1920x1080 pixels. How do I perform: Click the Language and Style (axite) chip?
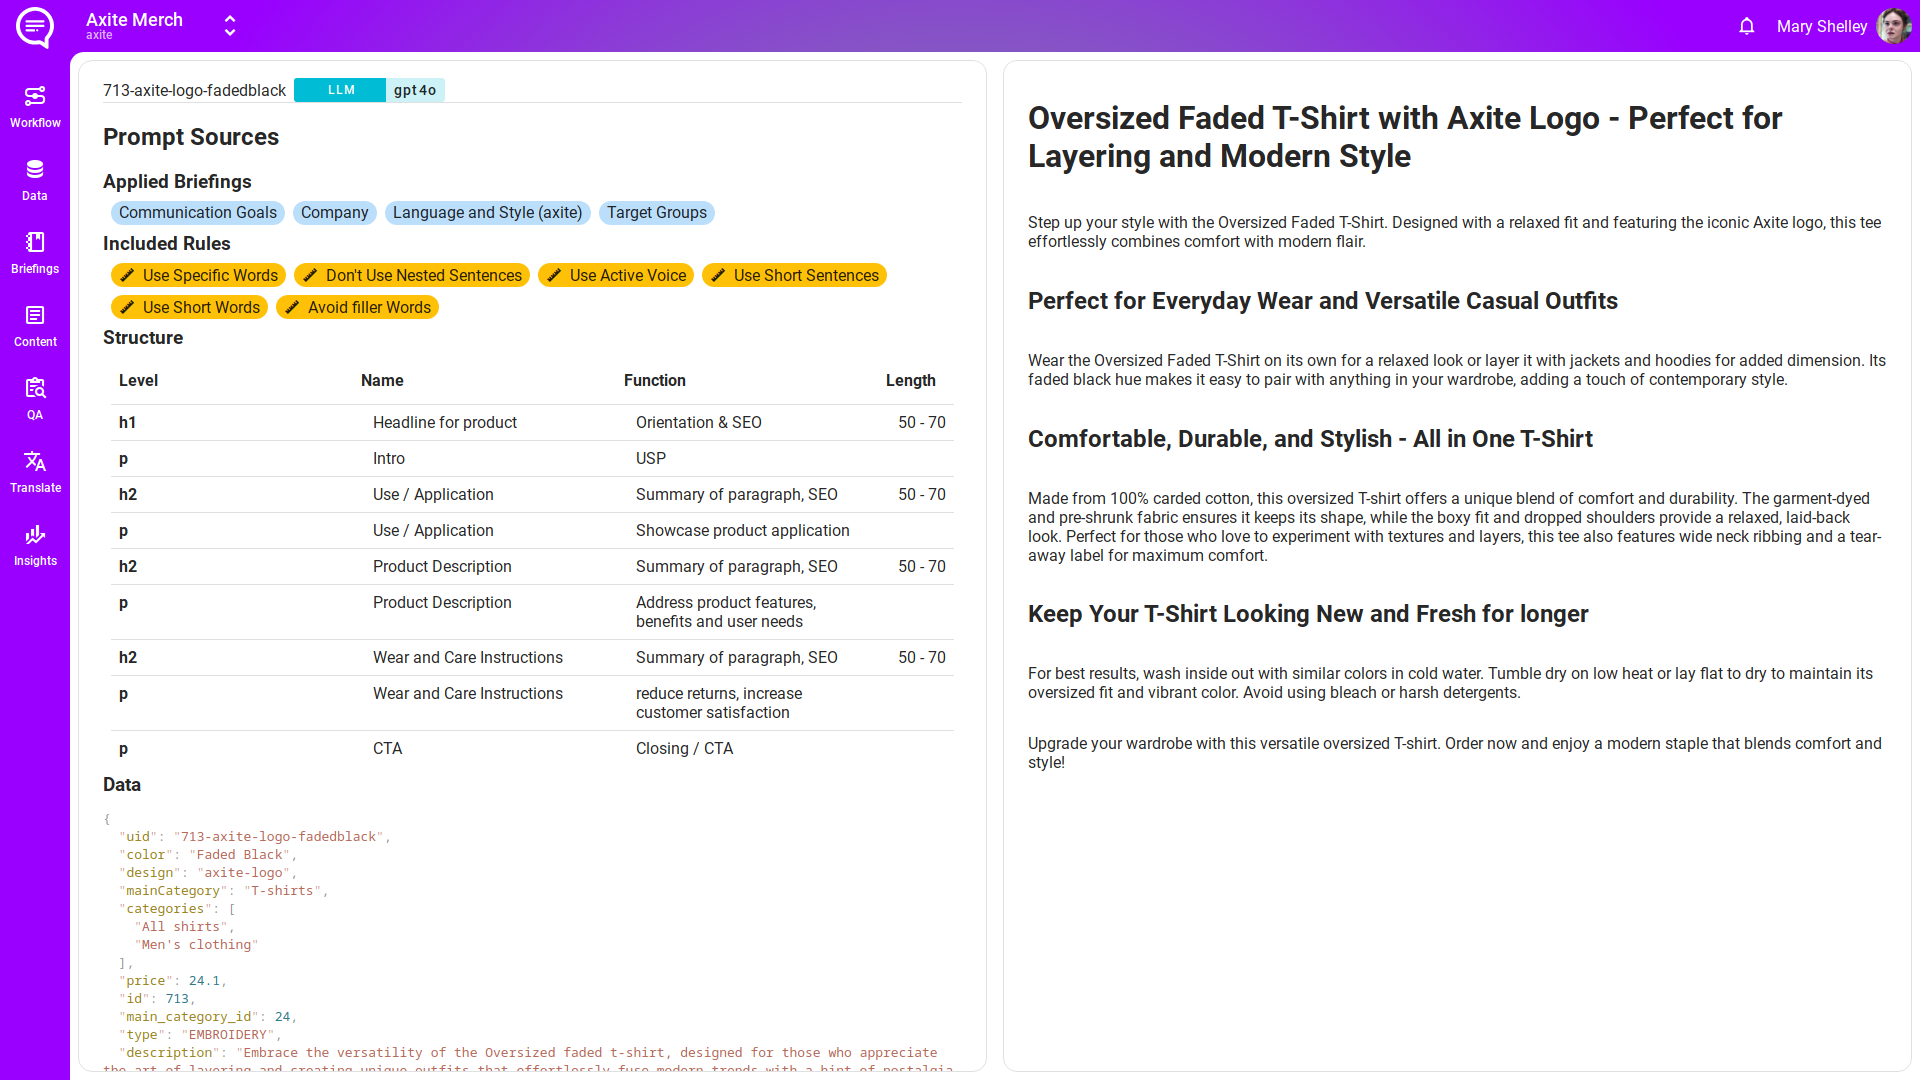point(487,213)
